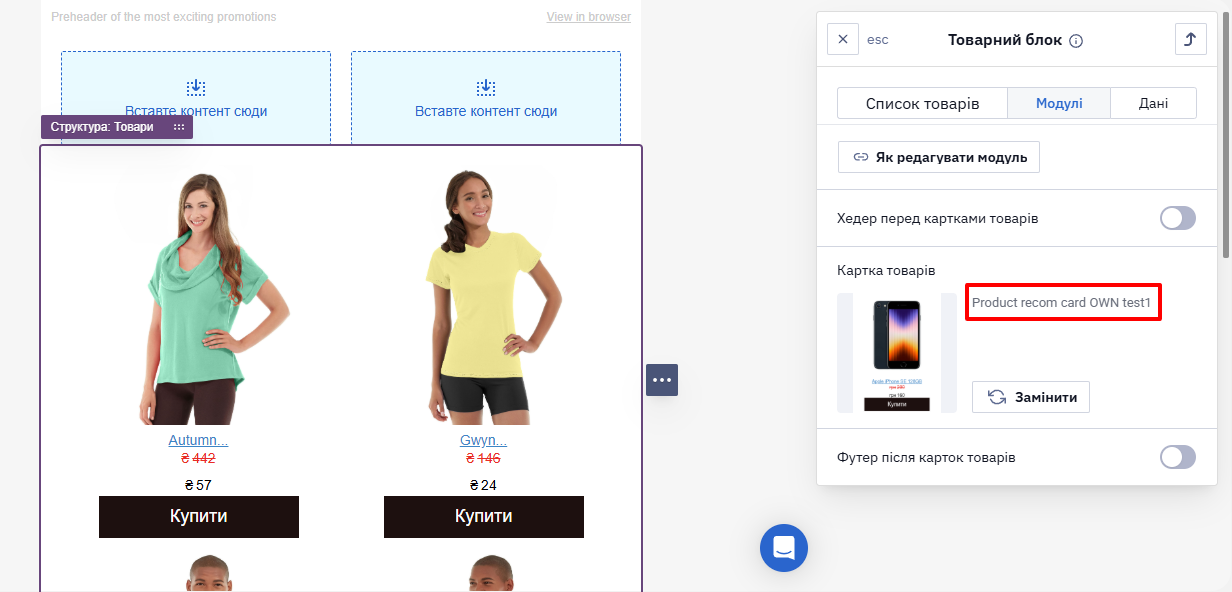This screenshot has width=1232, height=592.
Task: Toggle Футер після карток товарів switch
Action: click(x=1178, y=457)
